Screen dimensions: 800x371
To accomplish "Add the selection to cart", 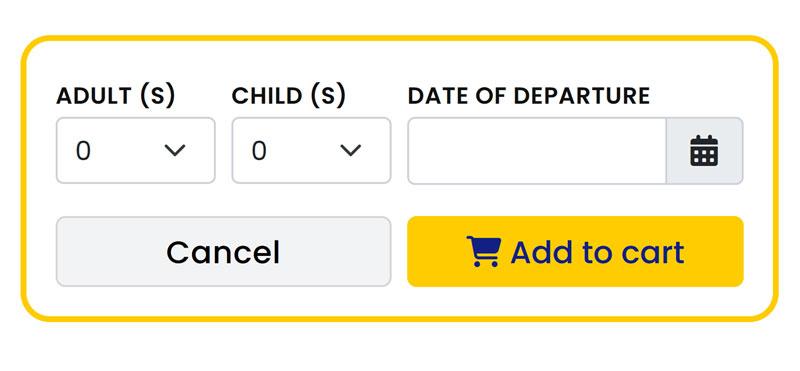I will click(x=576, y=252).
